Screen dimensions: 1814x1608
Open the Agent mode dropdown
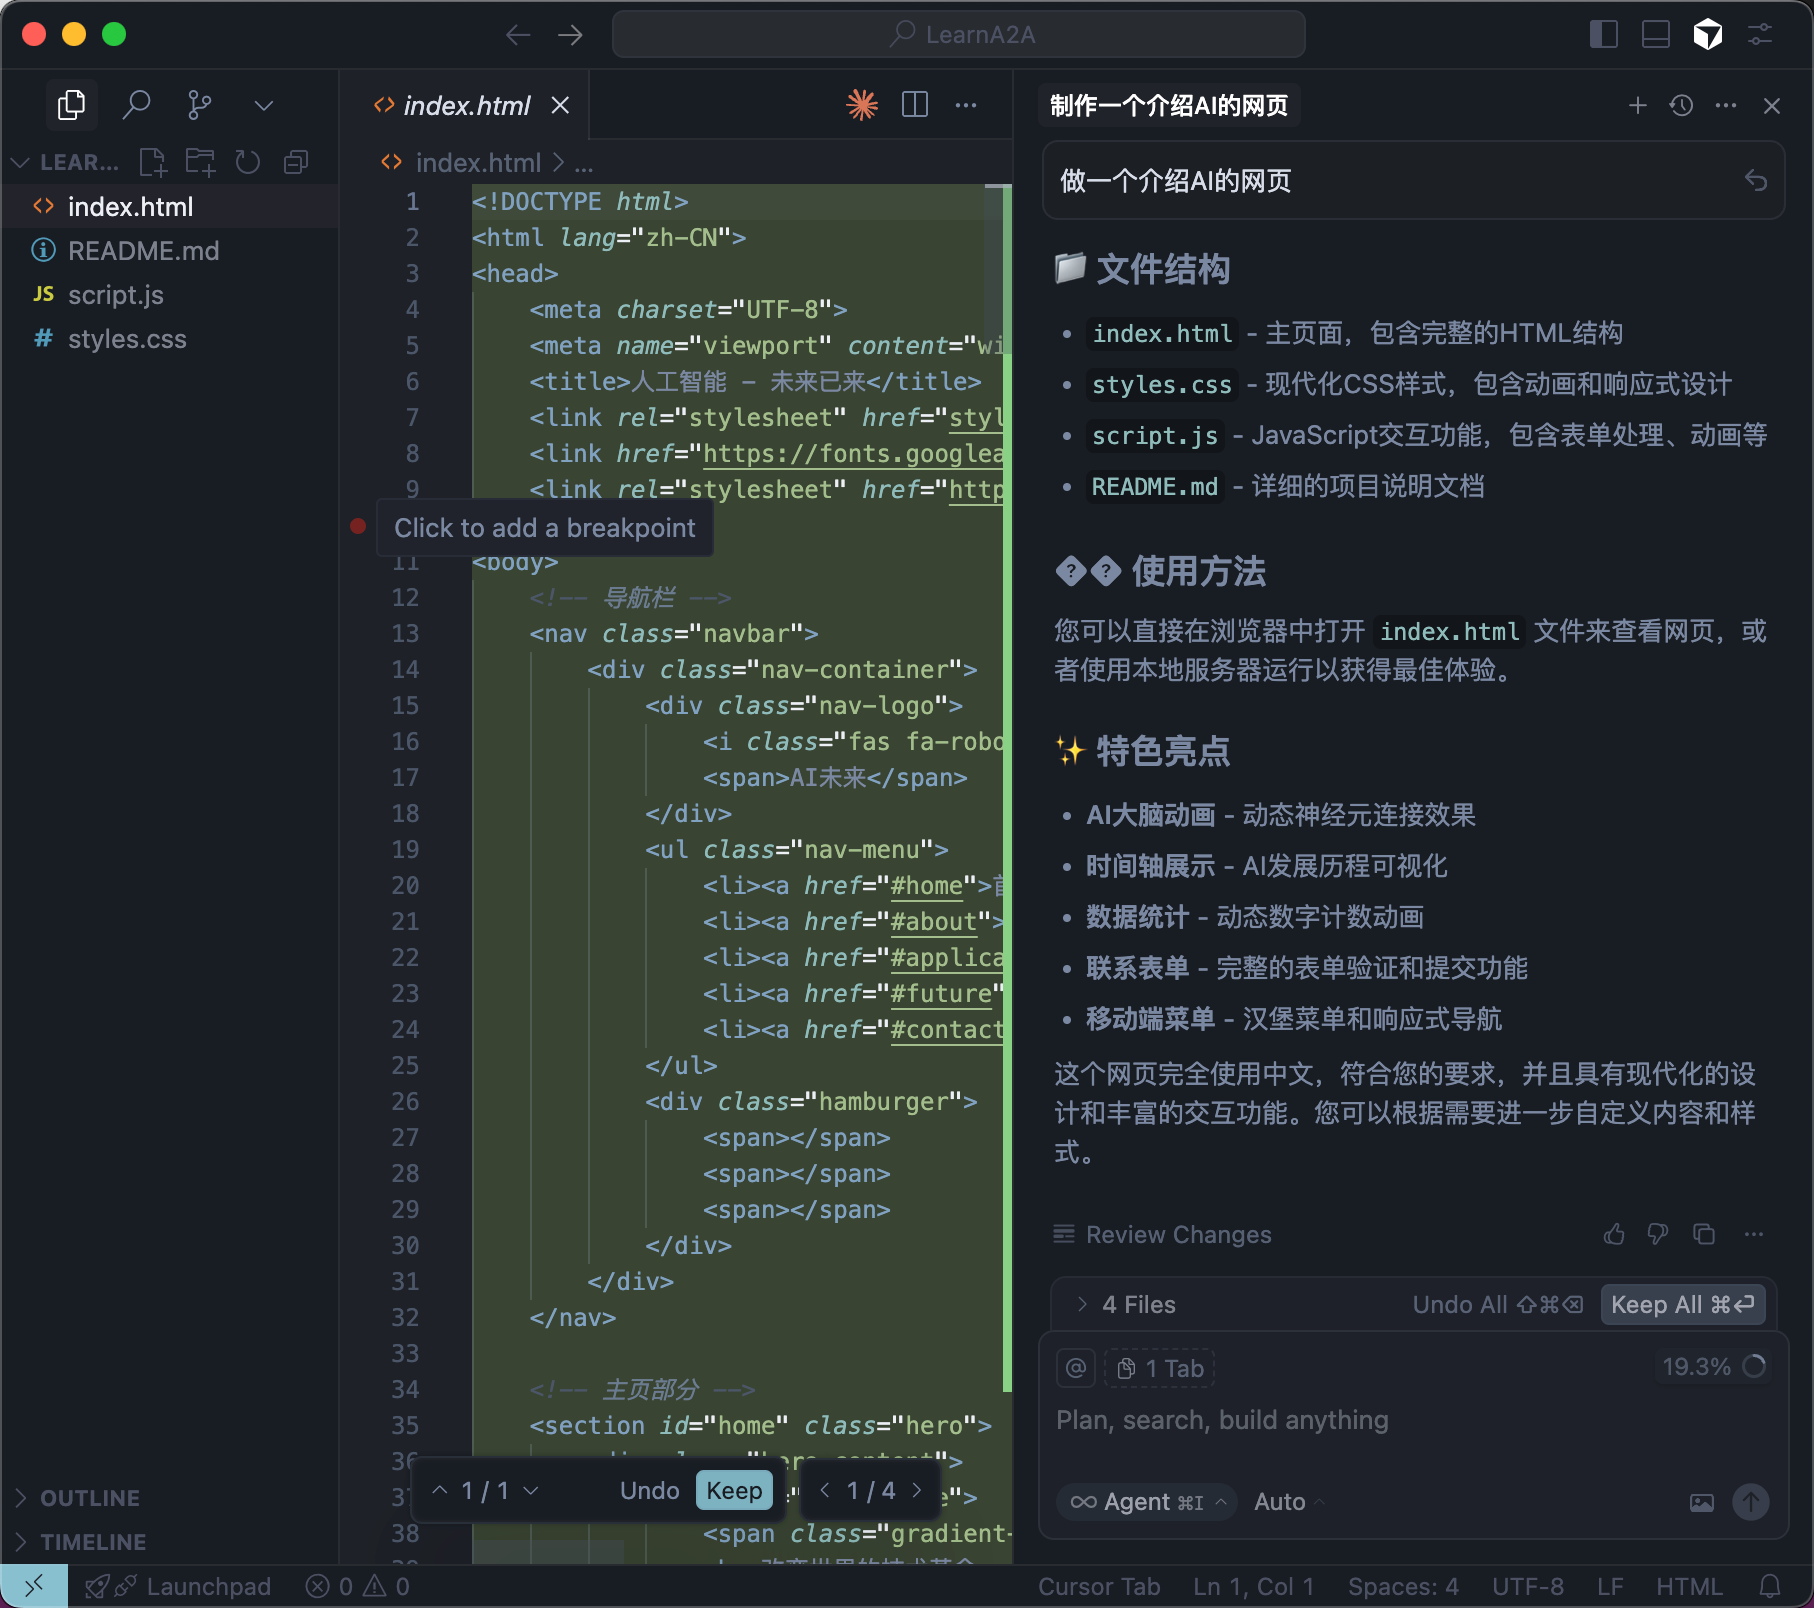pyautogui.click(x=1147, y=1502)
